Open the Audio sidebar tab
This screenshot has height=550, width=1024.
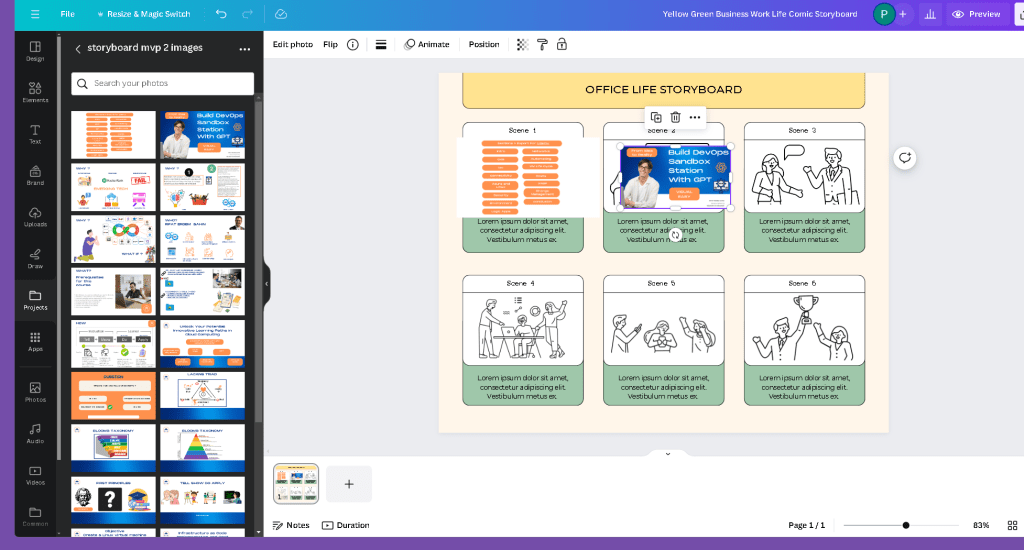point(35,433)
